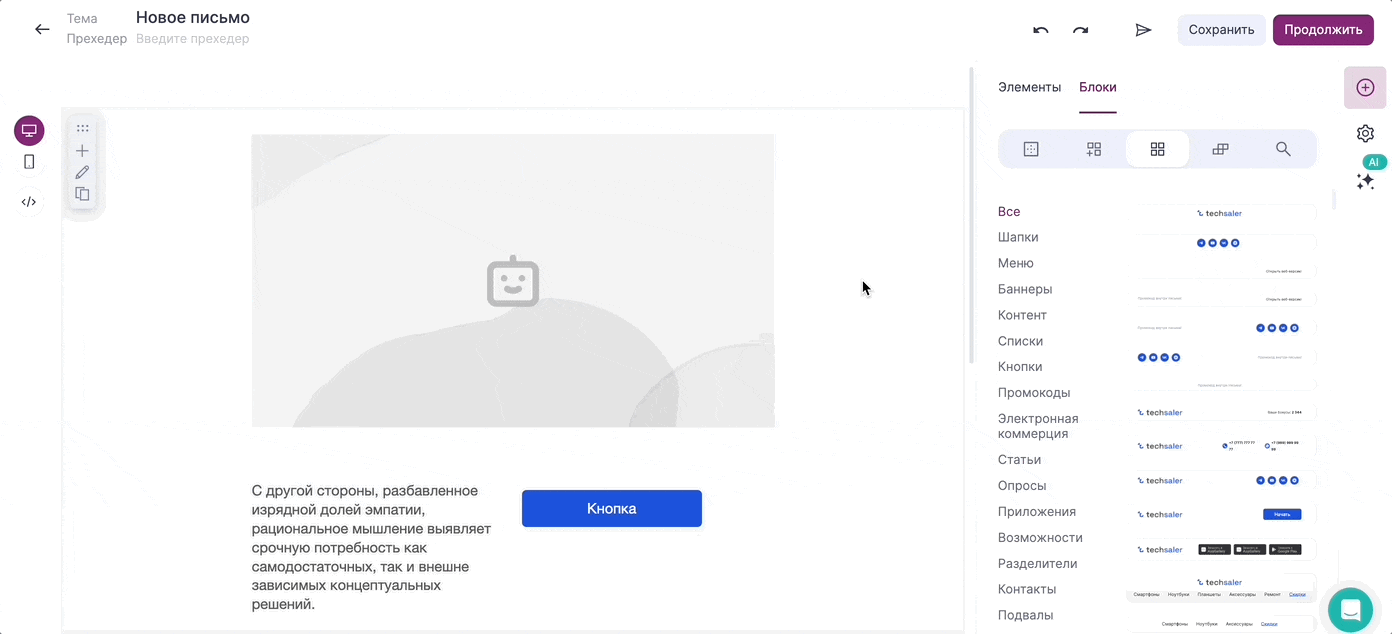Select the Меню category

point(1016,263)
